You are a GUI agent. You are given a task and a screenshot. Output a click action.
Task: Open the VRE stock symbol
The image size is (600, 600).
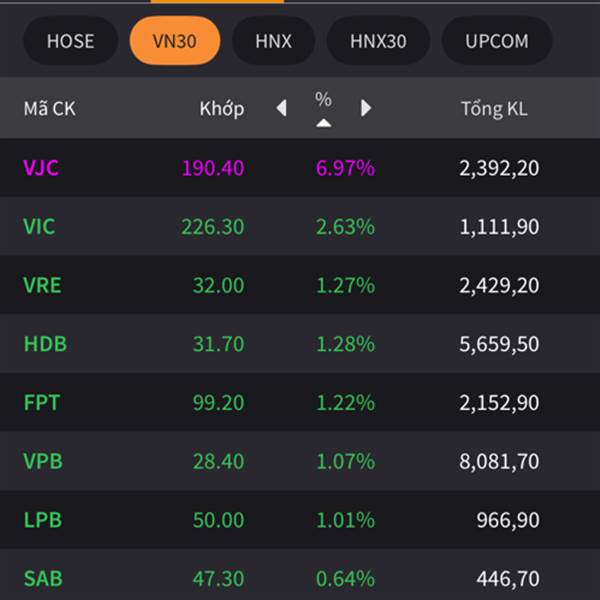point(42,286)
